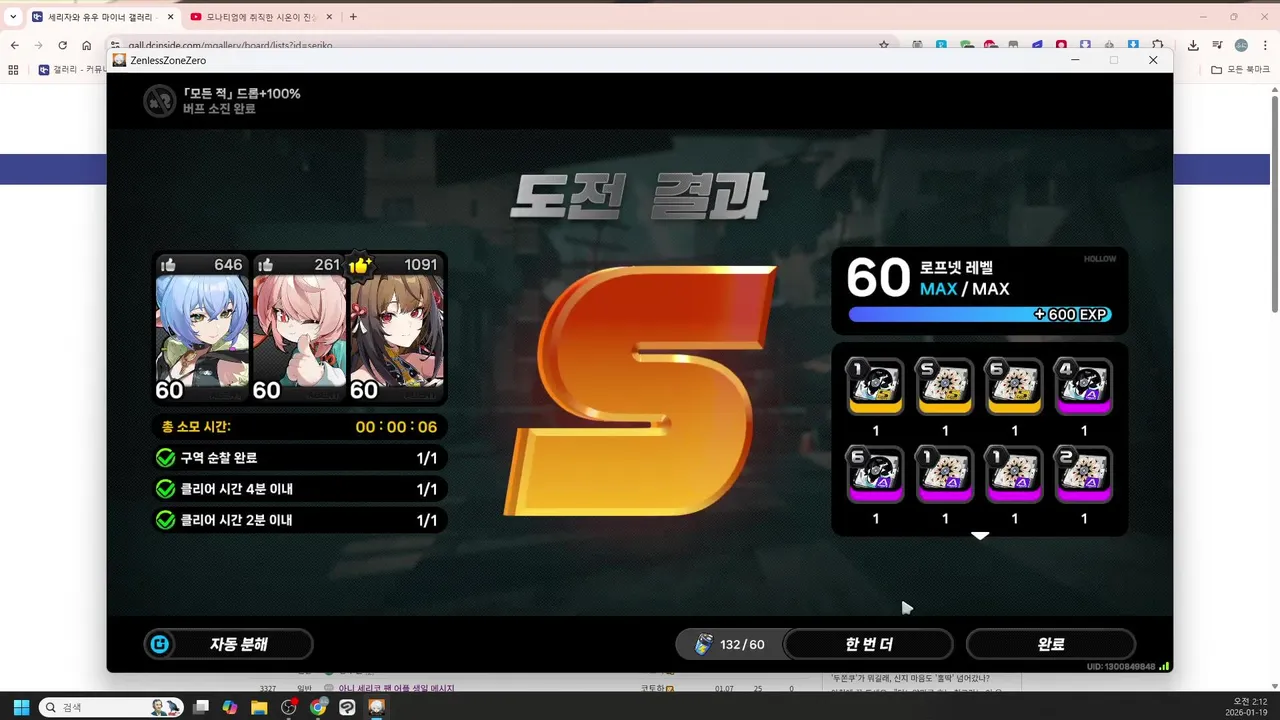Click first gold drive disc reward numbered 1
1280x720 pixels.
click(x=876, y=386)
